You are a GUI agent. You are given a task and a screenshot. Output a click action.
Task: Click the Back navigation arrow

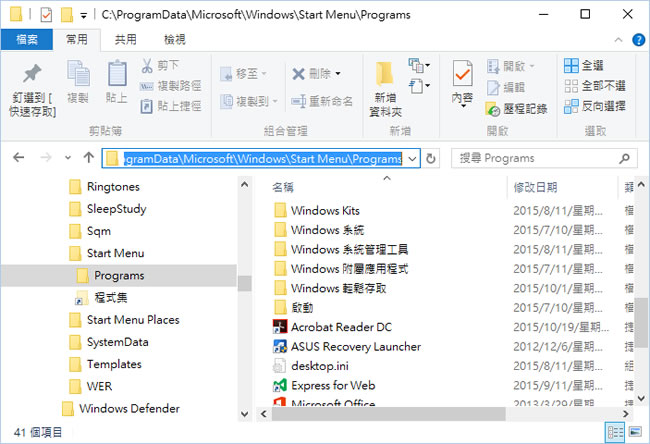pos(19,158)
